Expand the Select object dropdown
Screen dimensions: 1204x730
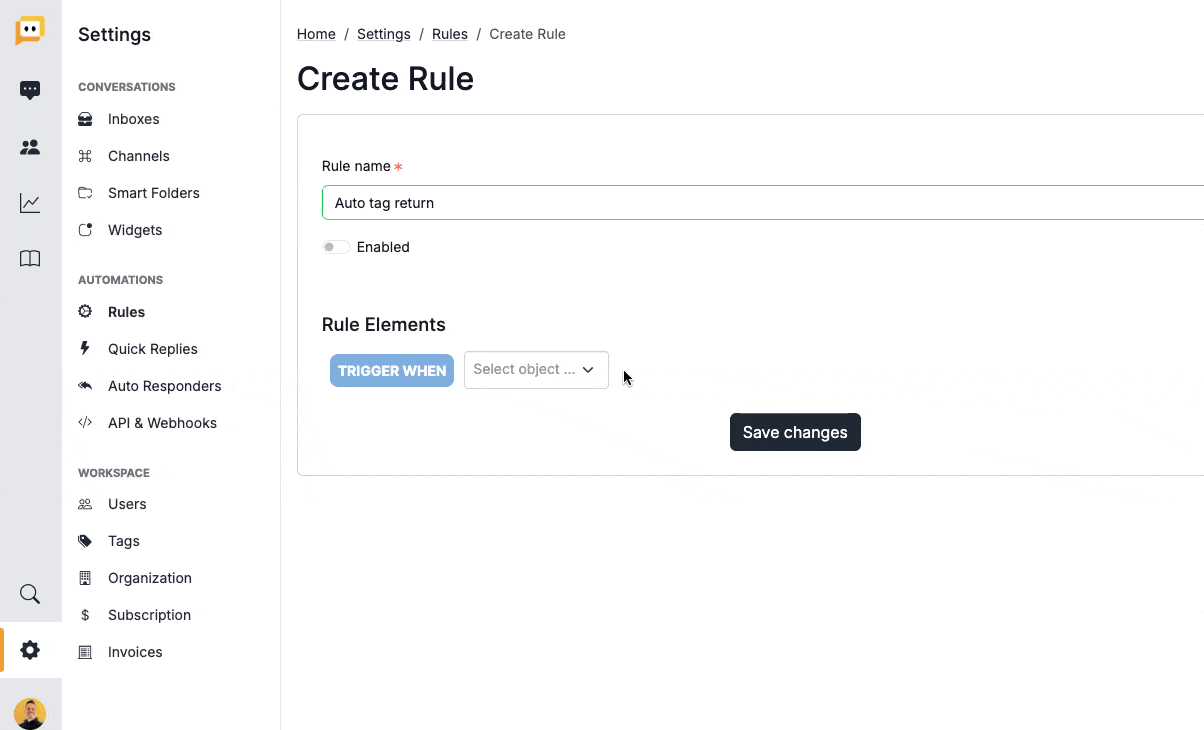pos(536,370)
